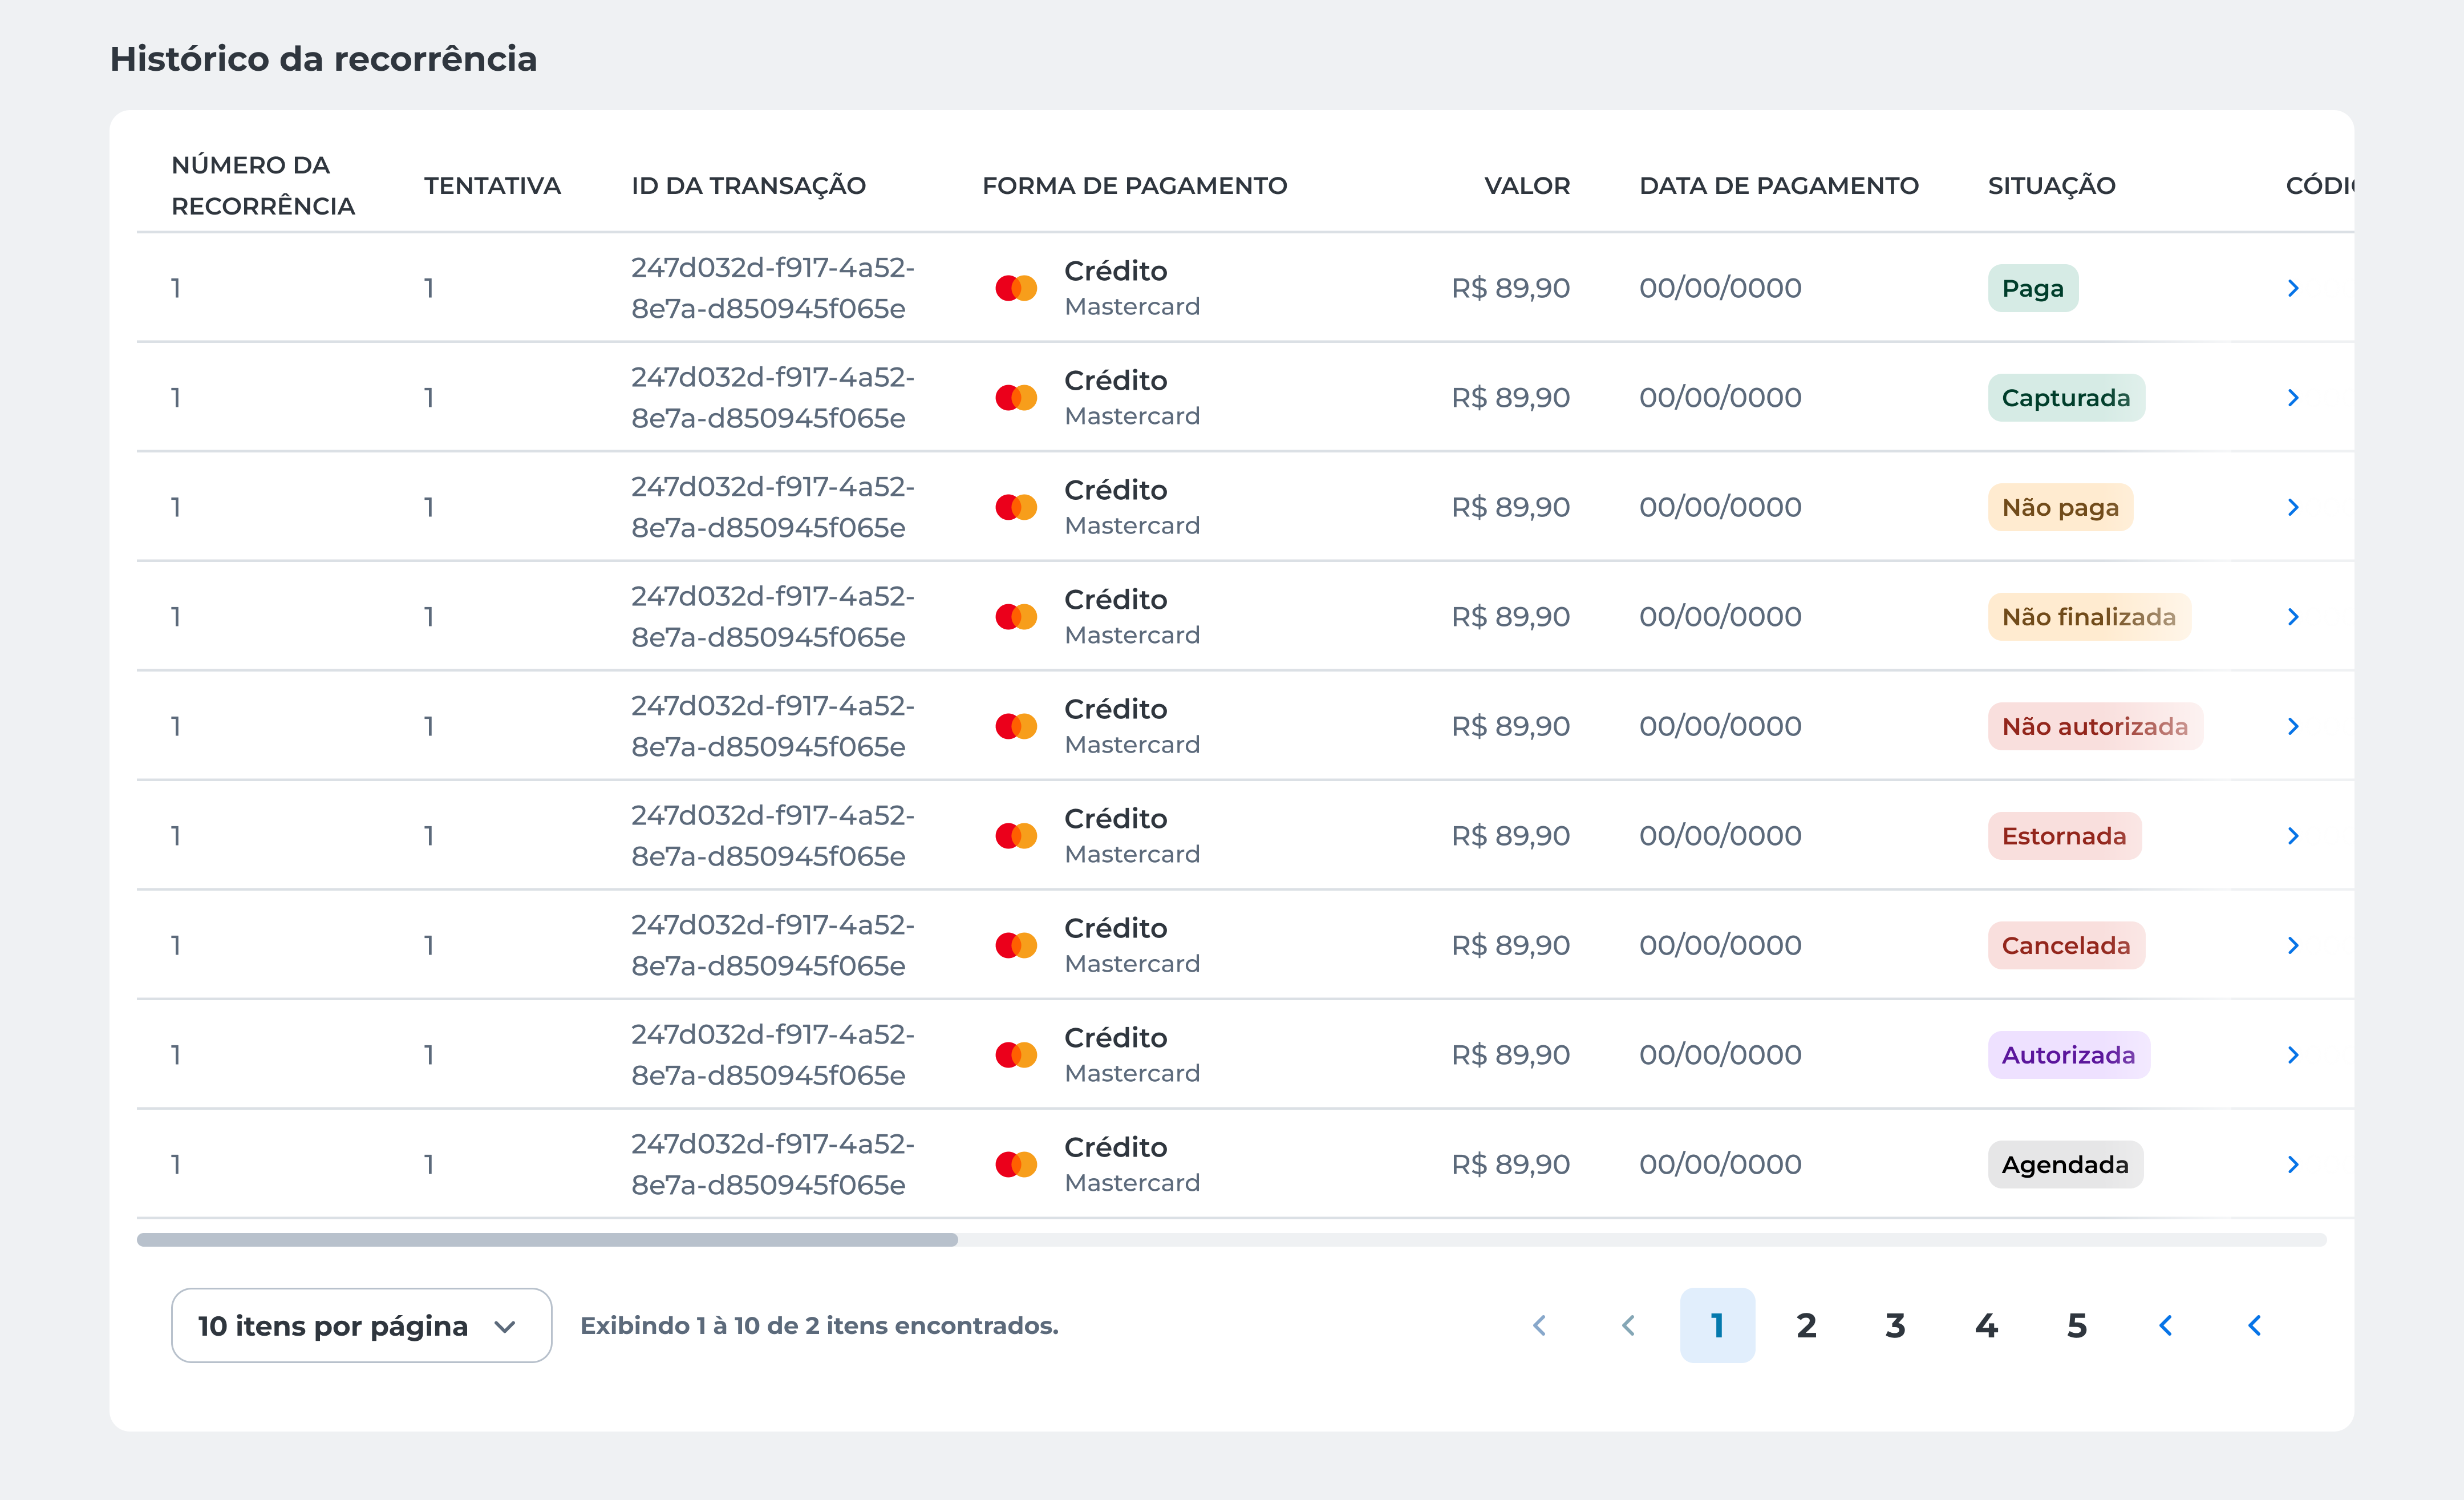Select page 4 in pagination
Screen dimensions: 2464x1500
[x=1986, y=1325]
